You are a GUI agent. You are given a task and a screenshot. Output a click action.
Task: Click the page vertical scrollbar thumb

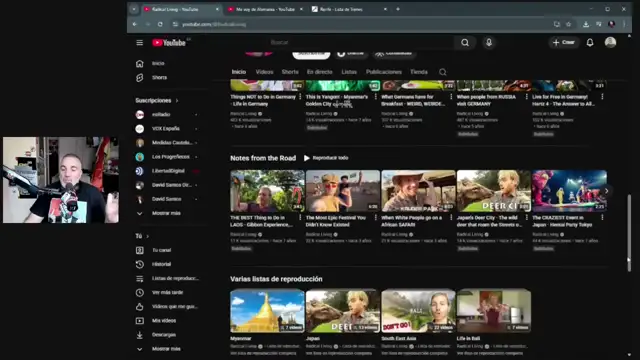(629, 233)
